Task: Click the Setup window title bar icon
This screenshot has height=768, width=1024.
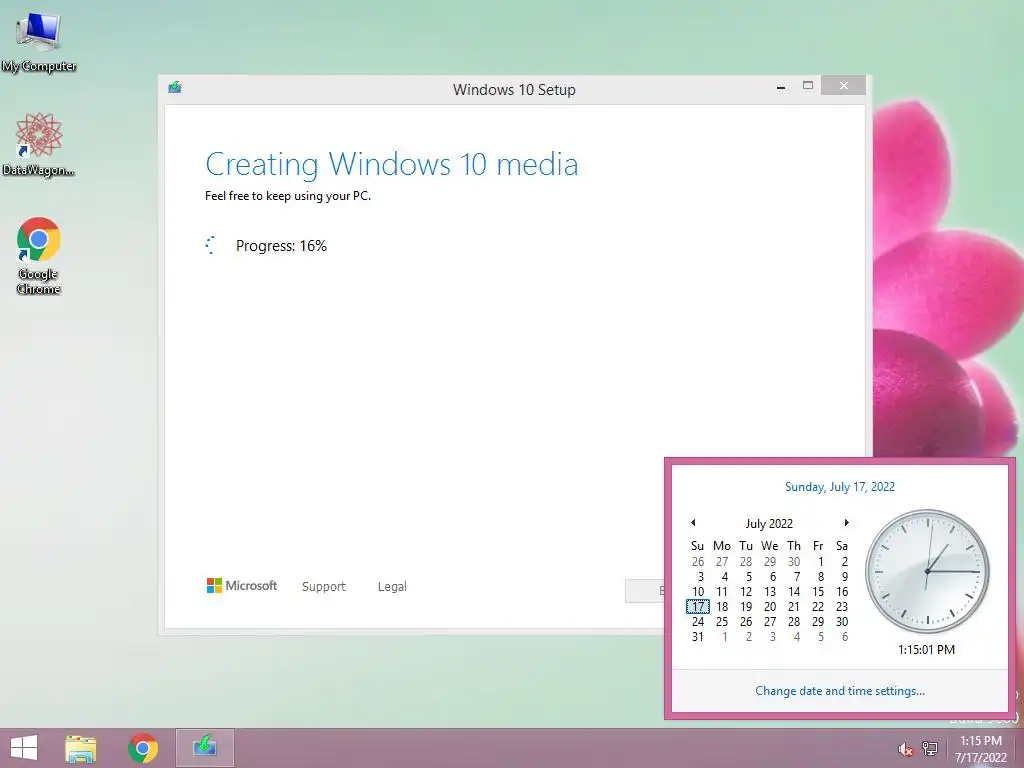Action: coord(174,88)
